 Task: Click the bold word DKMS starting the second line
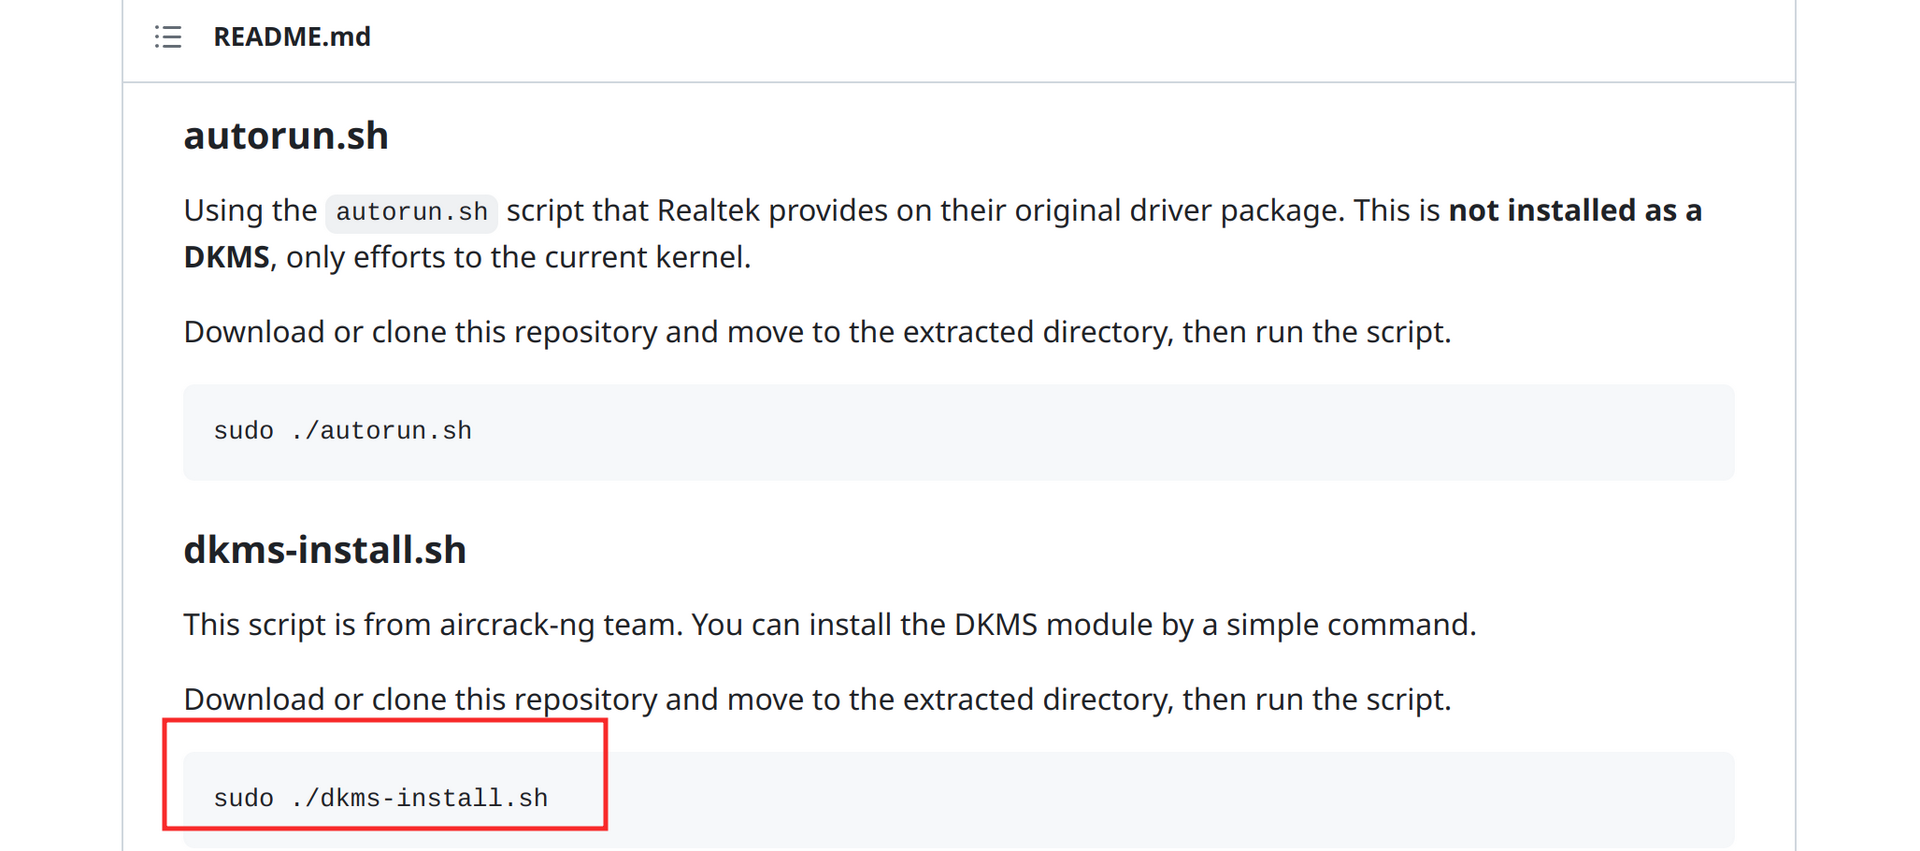pyautogui.click(x=226, y=258)
